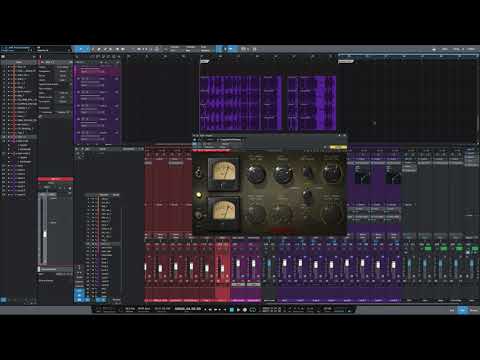This screenshot has height=360, width=480.
Task: Click the first large knob in plugin's top row
Action: pos(256,174)
